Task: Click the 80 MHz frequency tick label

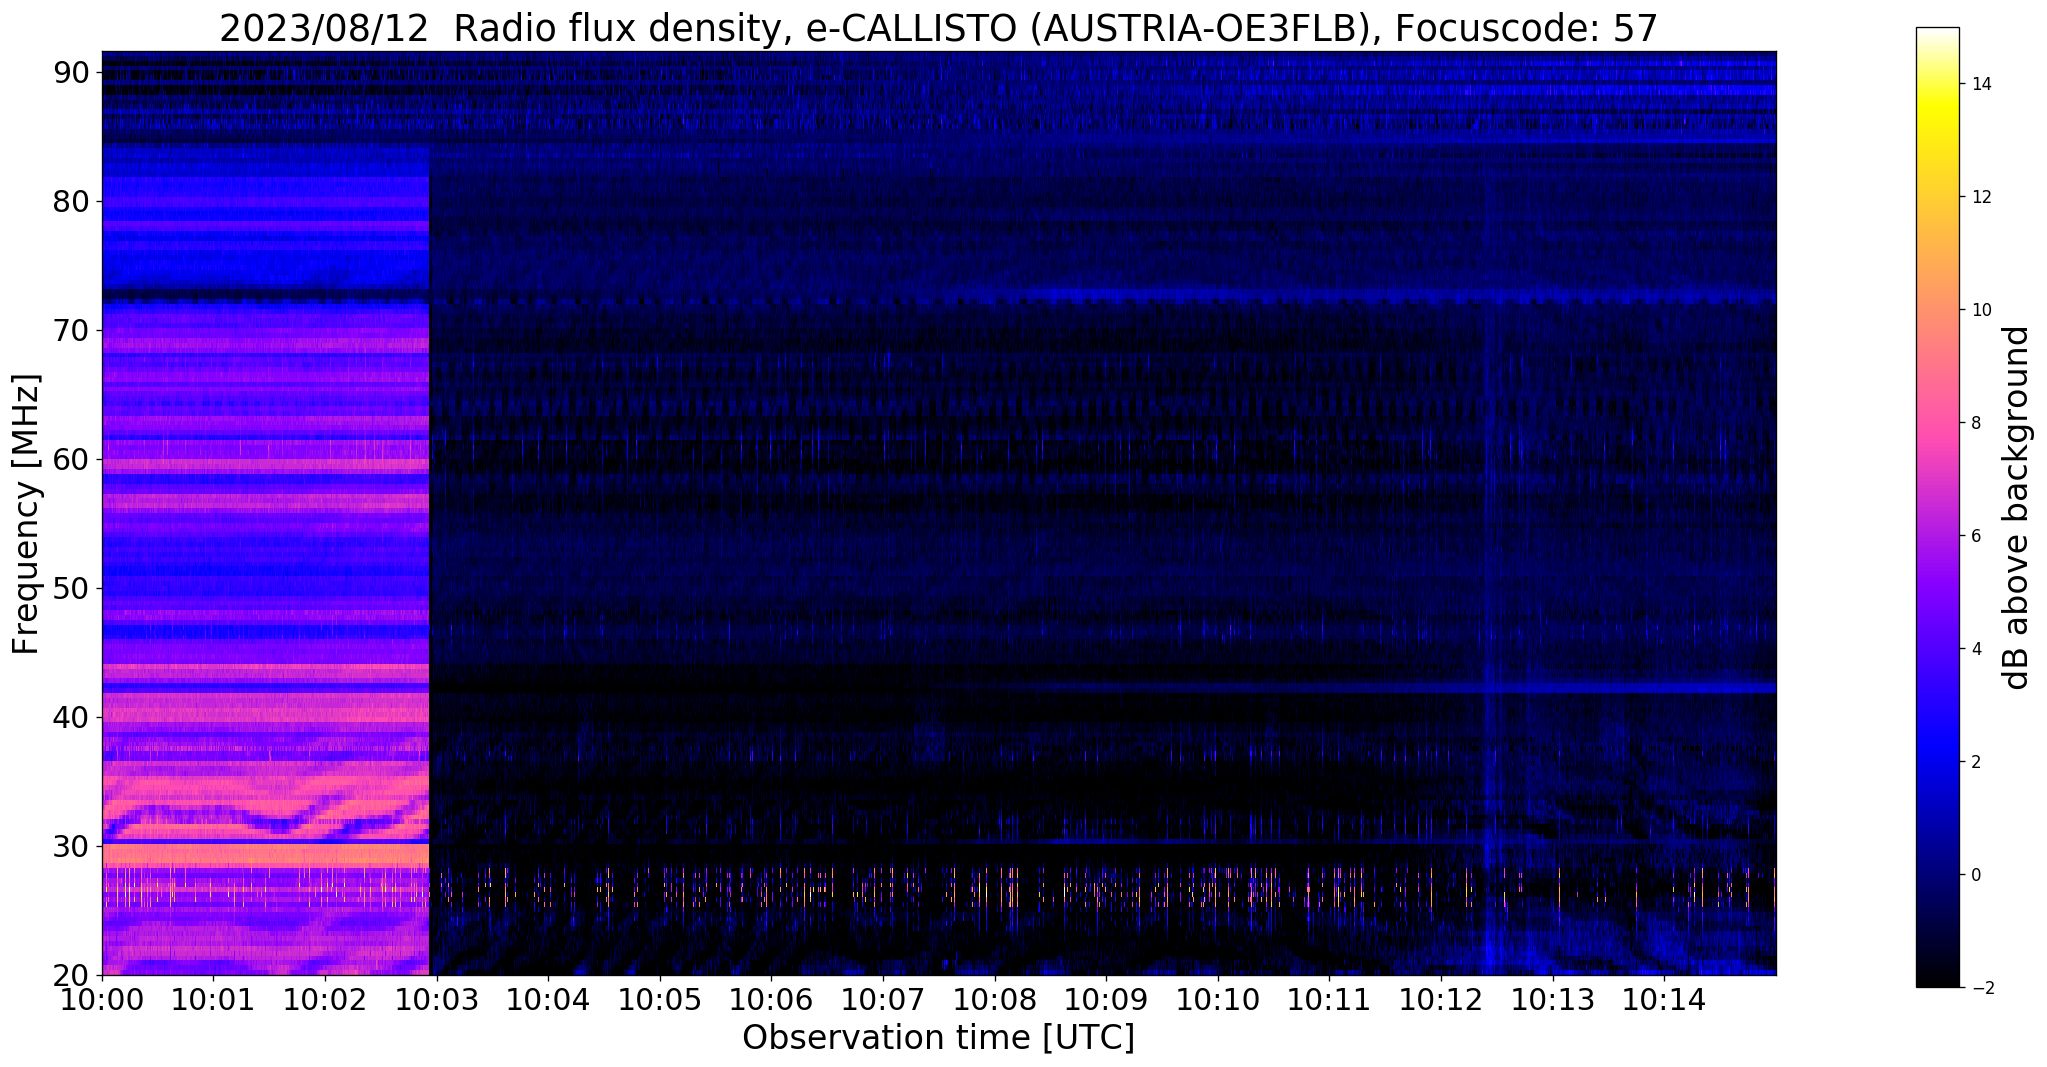Action: (70, 201)
